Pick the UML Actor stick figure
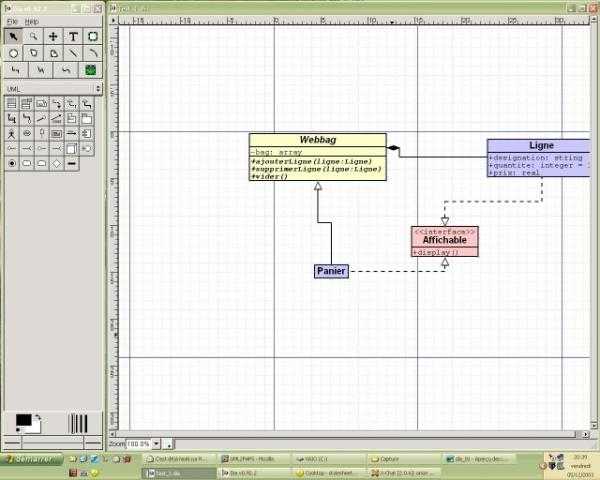This screenshot has height=480, width=600. [x=12, y=134]
